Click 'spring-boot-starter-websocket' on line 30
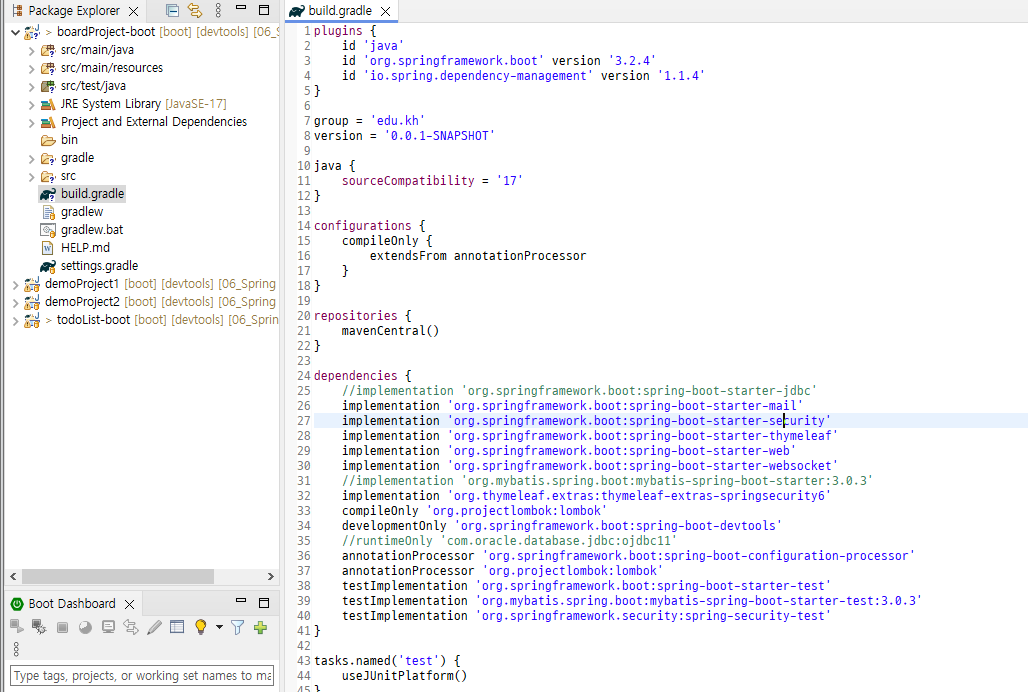The image size is (1028, 692). pos(731,466)
